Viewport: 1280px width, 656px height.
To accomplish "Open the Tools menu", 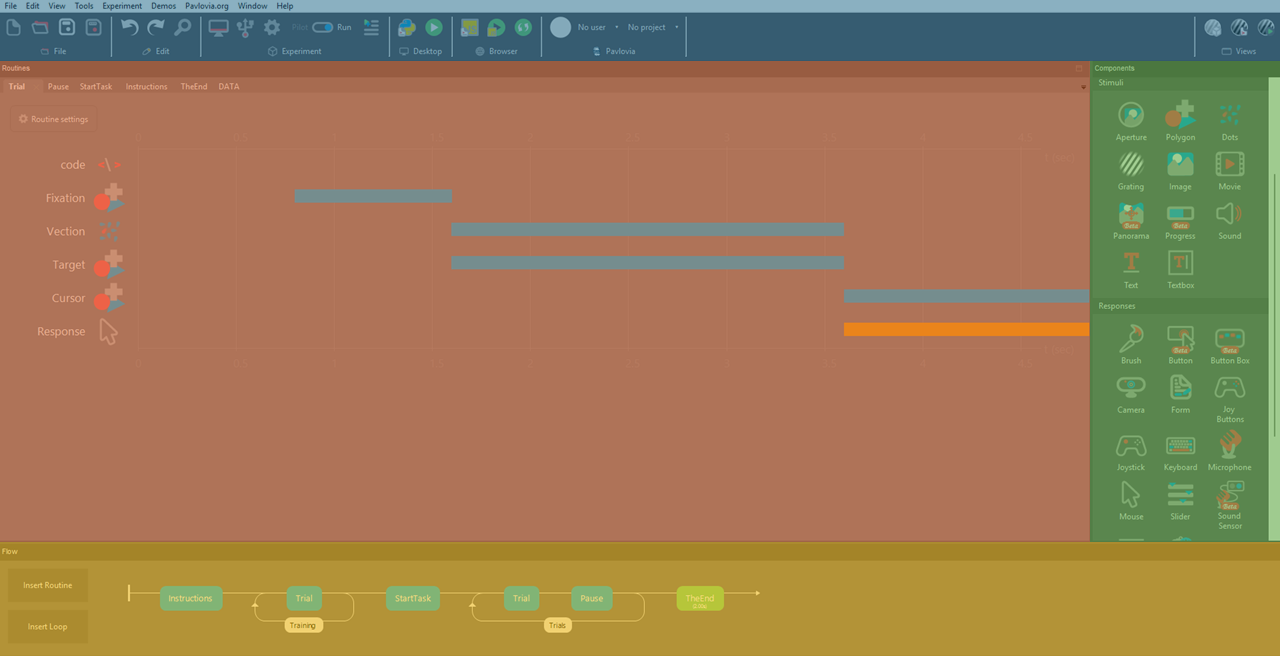I will (84, 6).
